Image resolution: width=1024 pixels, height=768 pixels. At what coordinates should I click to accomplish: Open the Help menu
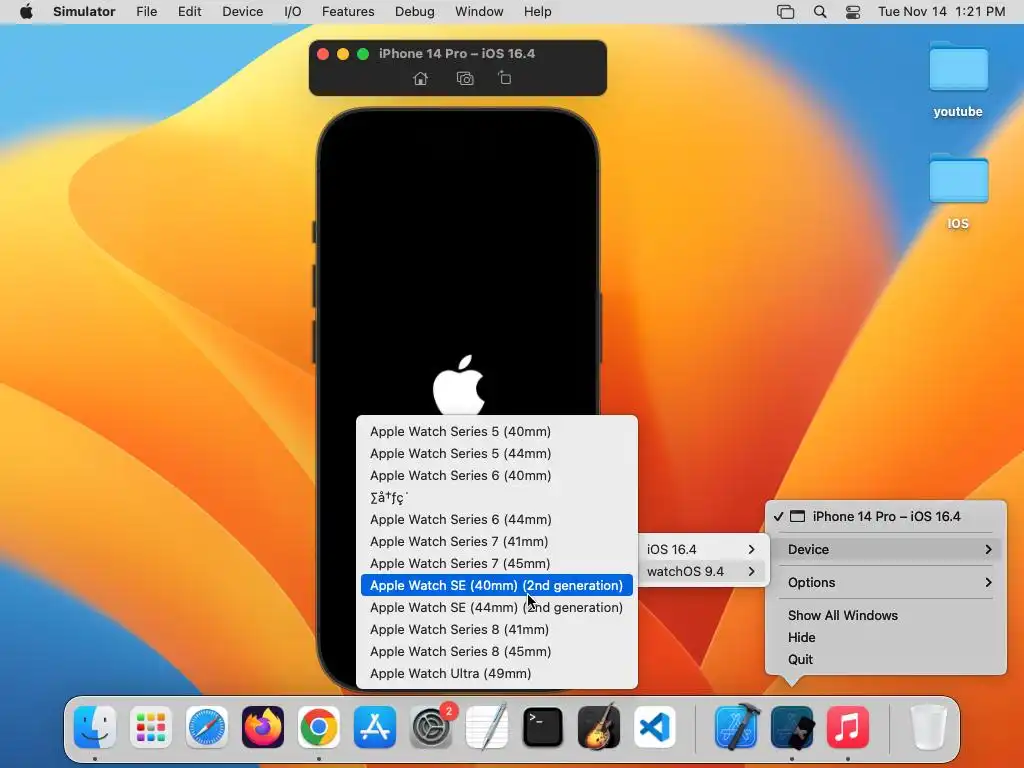[537, 12]
